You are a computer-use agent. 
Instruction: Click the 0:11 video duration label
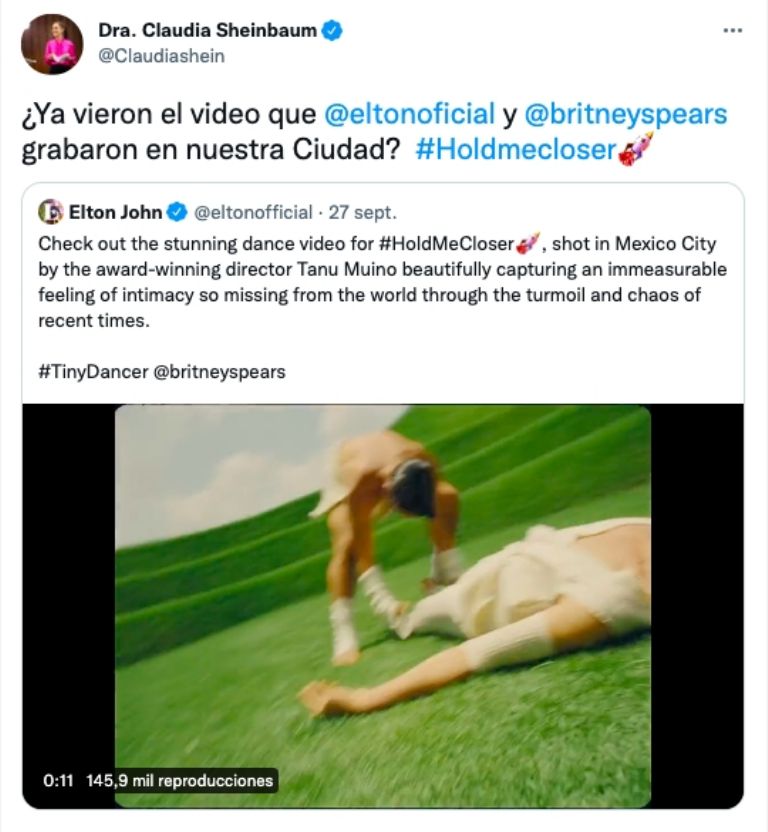coord(58,781)
